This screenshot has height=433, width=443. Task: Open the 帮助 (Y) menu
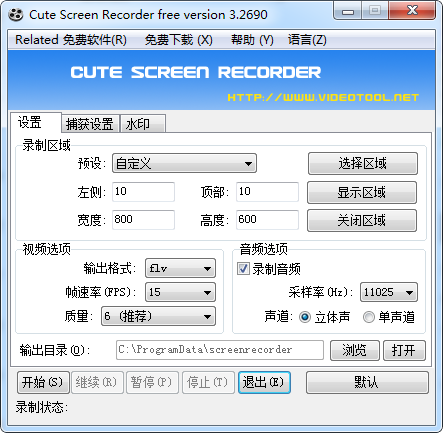pyautogui.click(x=252, y=40)
